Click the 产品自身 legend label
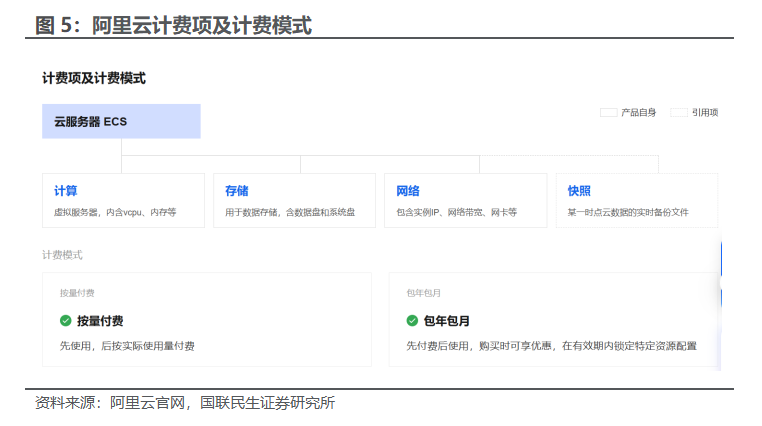 click(639, 113)
